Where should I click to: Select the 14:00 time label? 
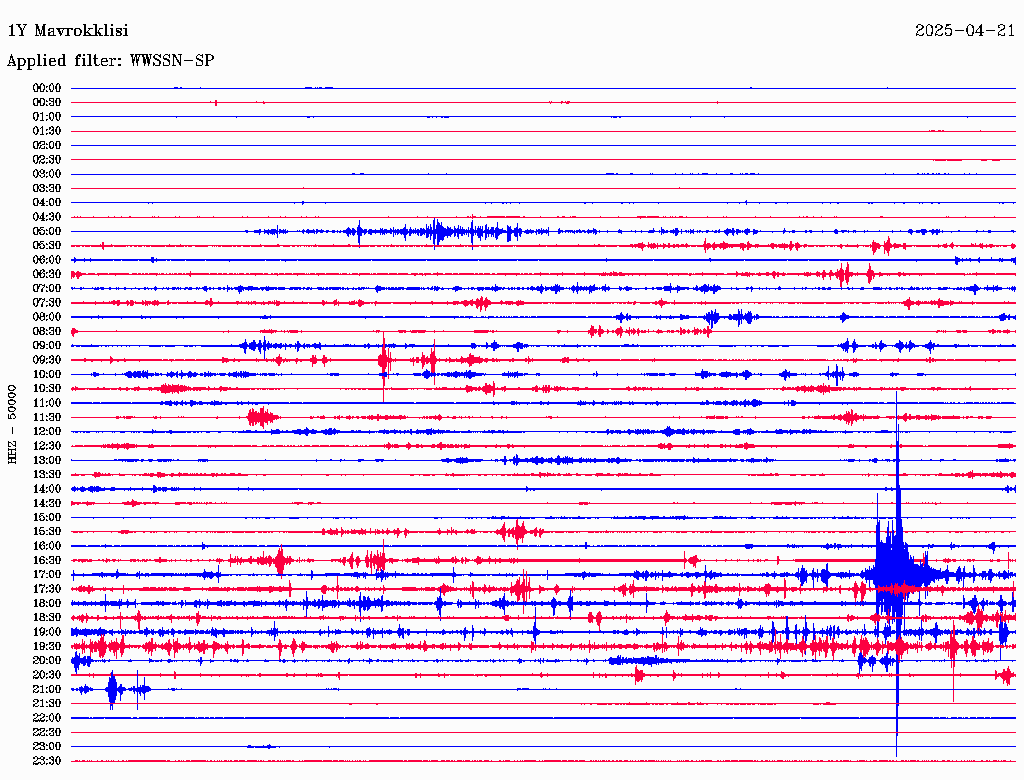point(47,489)
